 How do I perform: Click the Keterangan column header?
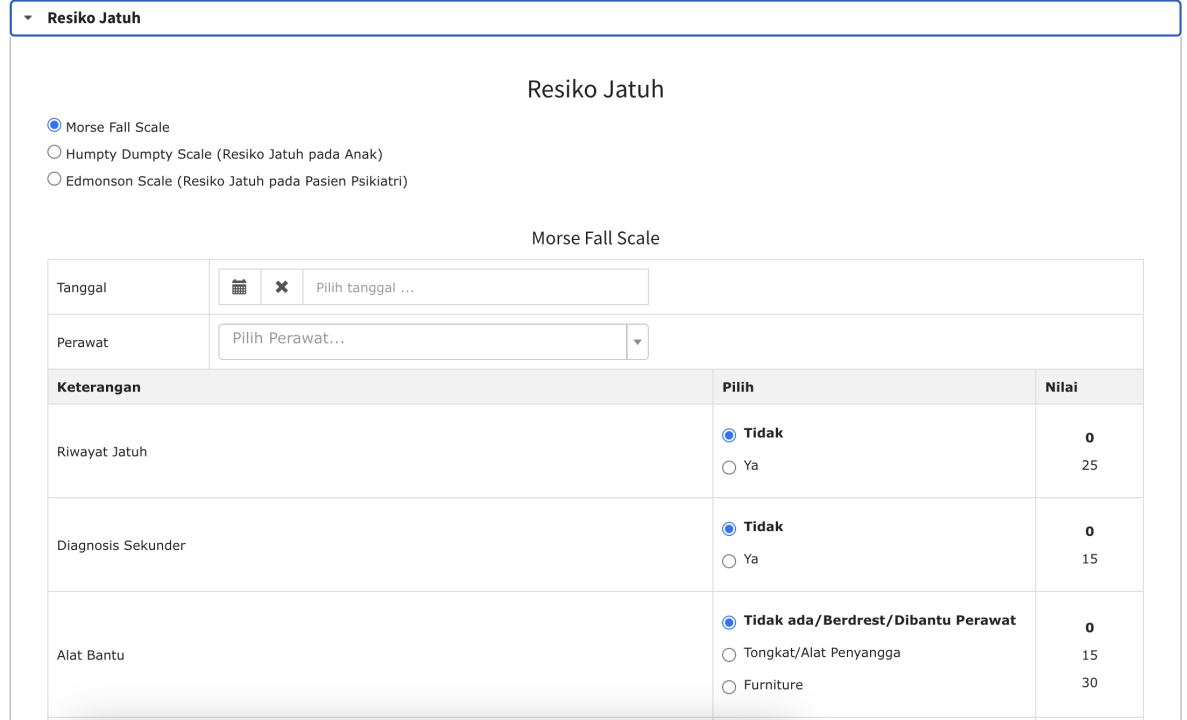point(98,387)
